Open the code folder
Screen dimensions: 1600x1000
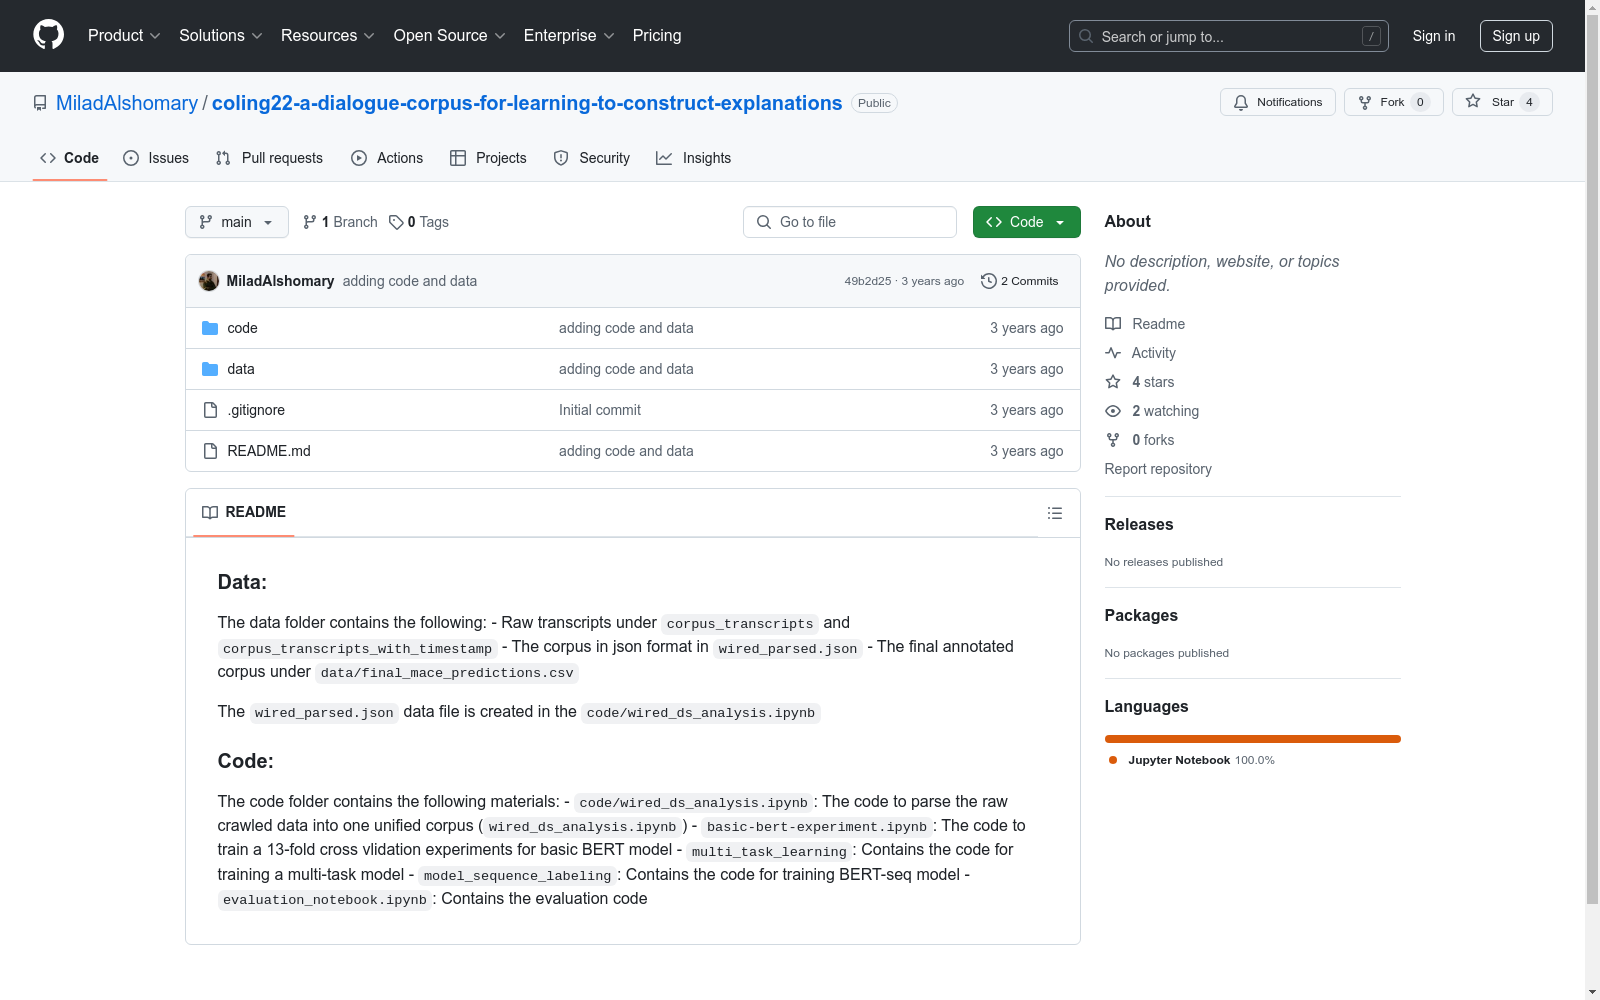tap(242, 328)
